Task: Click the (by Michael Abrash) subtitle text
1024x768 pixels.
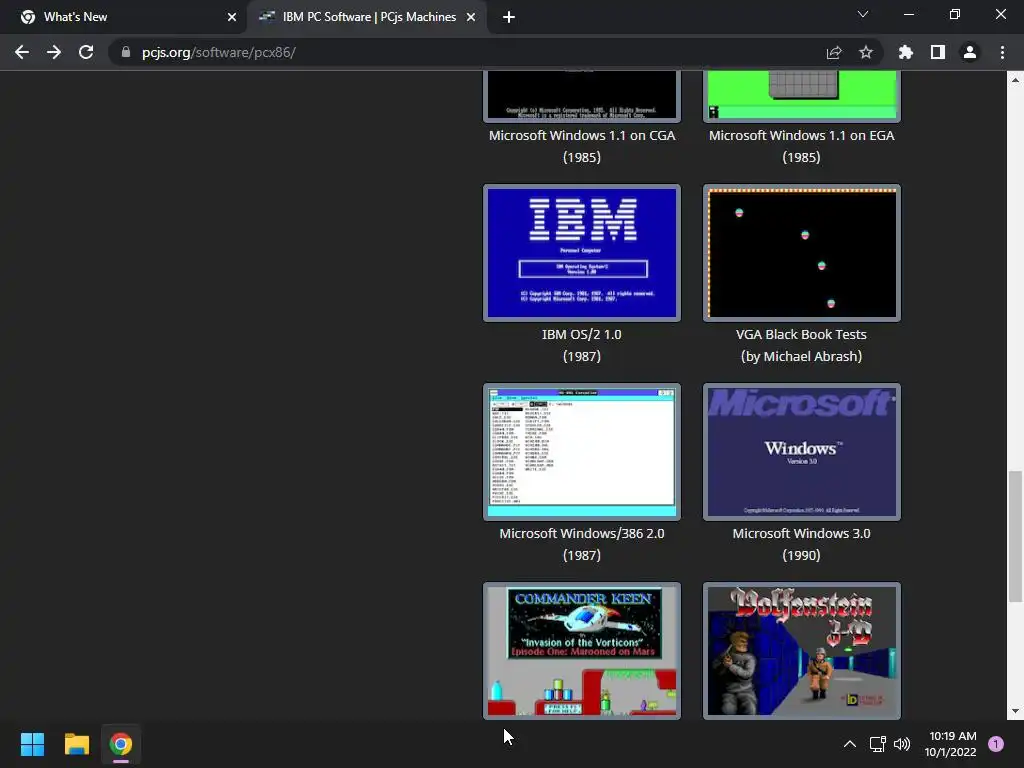Action: coord(801,357)
